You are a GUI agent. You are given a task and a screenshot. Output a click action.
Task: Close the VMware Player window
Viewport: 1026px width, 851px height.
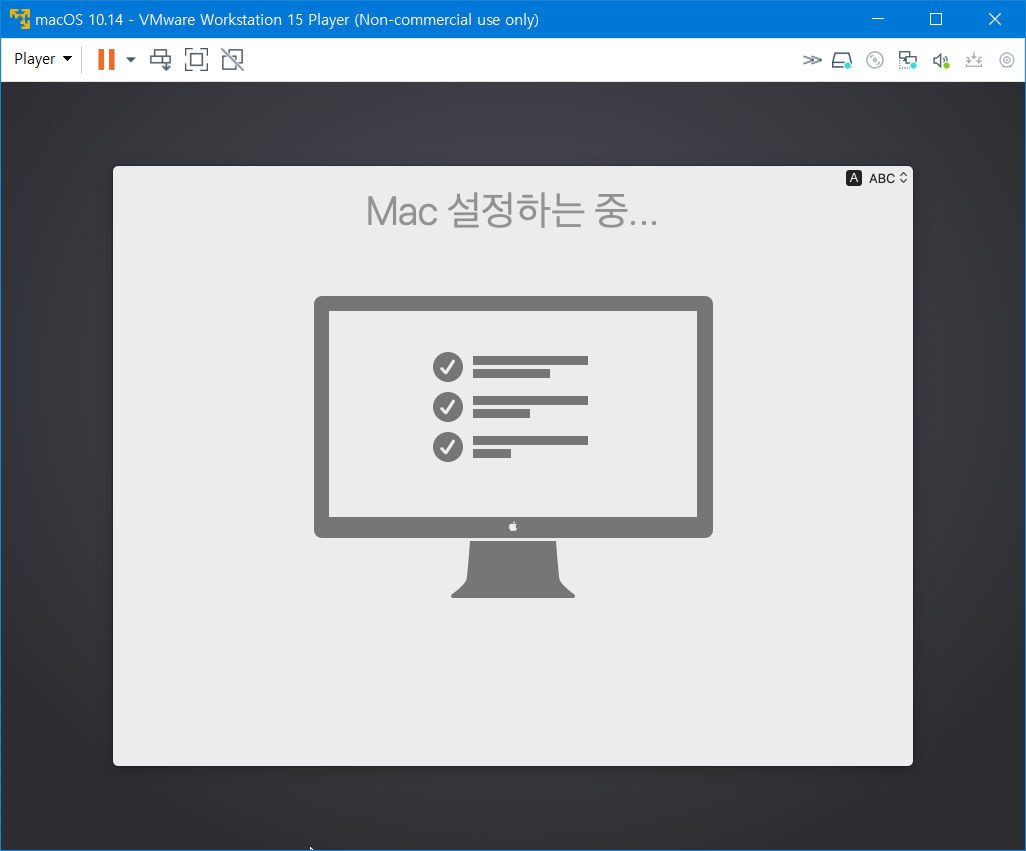pyautogui.click(x=995, y=19)
